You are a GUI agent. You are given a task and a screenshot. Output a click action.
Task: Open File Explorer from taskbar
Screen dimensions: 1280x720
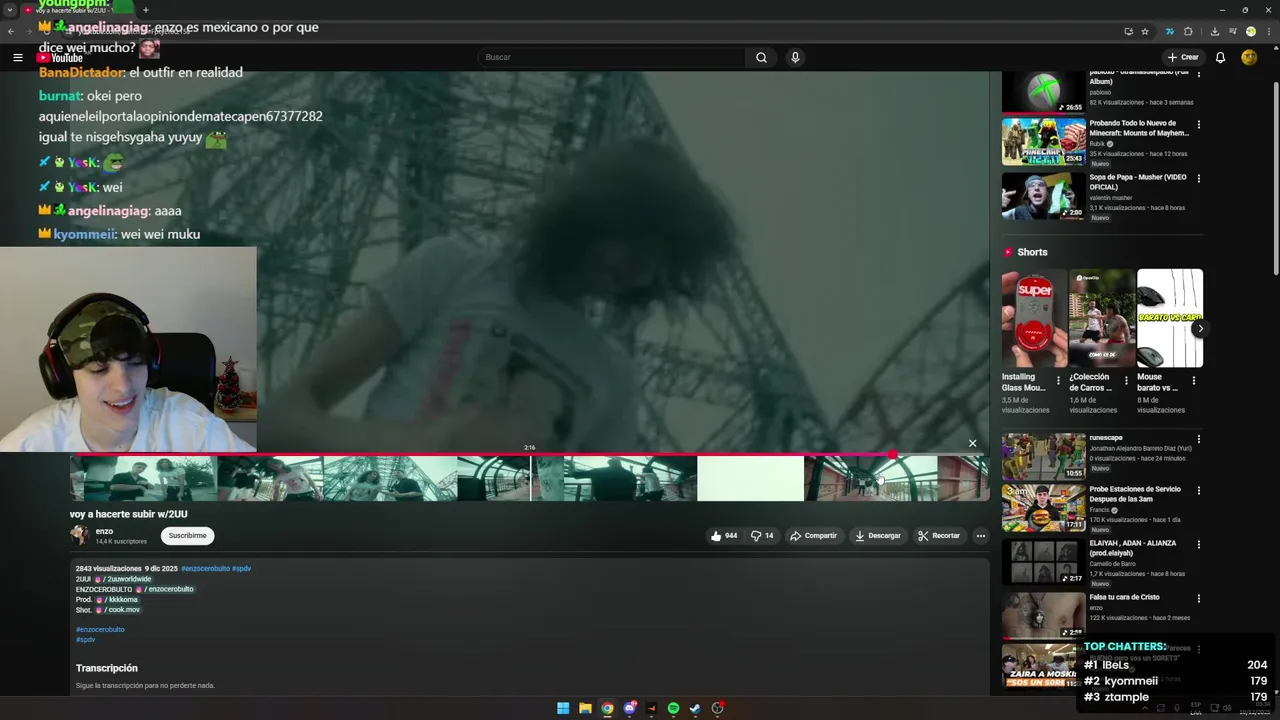tap(585, 708)
